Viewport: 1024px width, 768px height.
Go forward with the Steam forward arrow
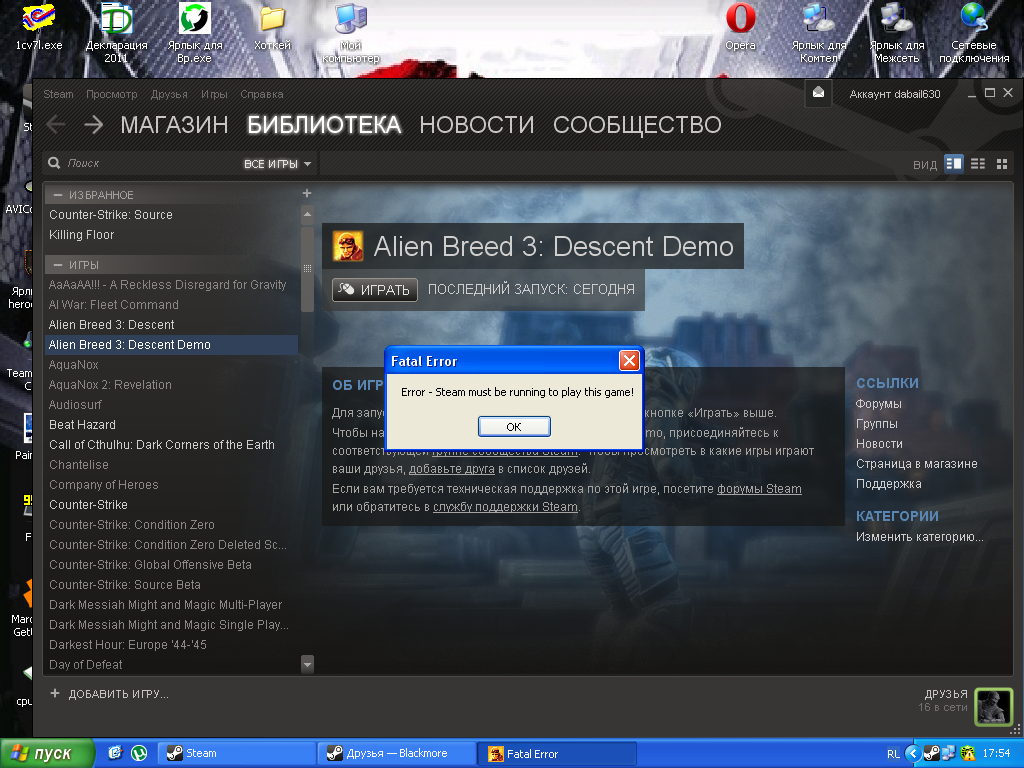coord(93,124)
